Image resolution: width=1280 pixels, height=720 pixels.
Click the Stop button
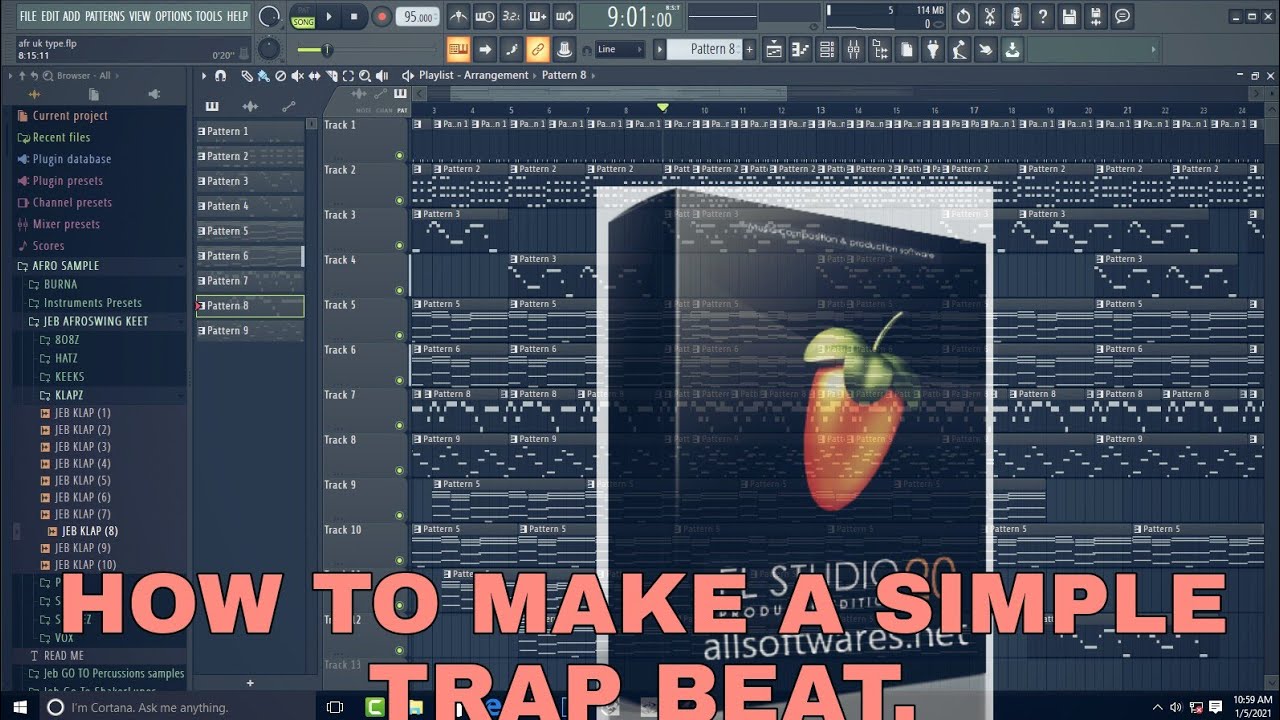pos(354,16)
